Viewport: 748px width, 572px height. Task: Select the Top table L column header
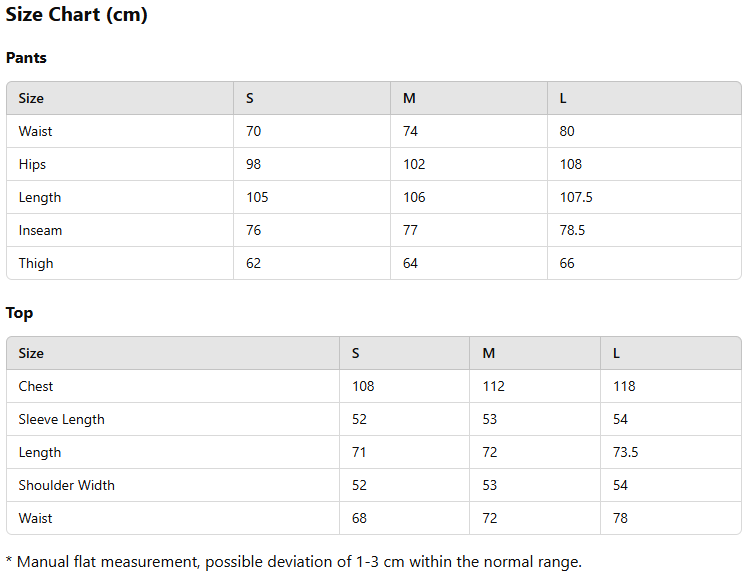pyautogui.click(x=617, y=353)
